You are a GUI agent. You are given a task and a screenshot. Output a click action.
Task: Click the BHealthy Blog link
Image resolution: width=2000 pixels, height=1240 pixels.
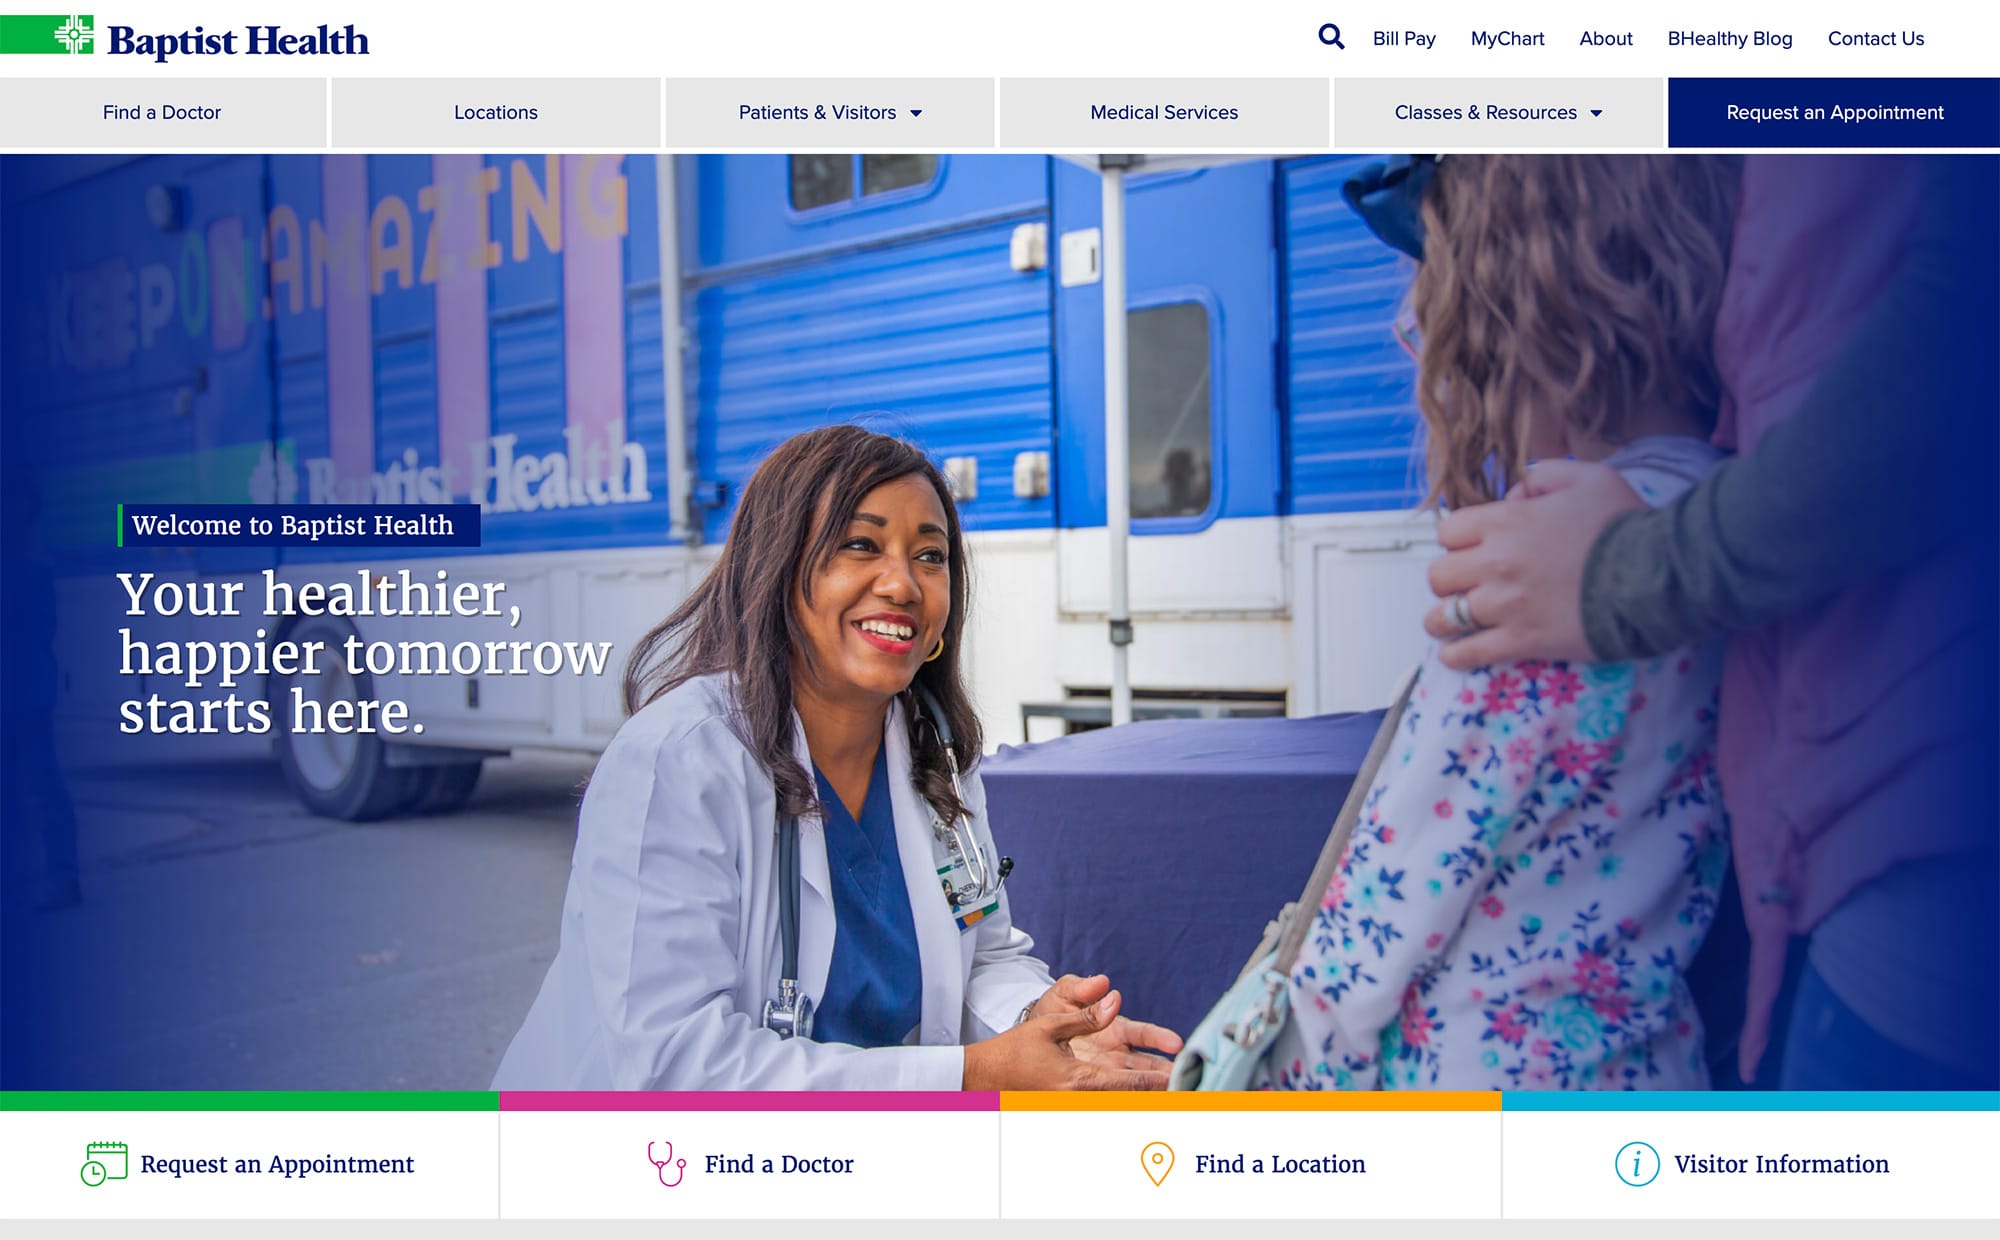[1729, 39]
